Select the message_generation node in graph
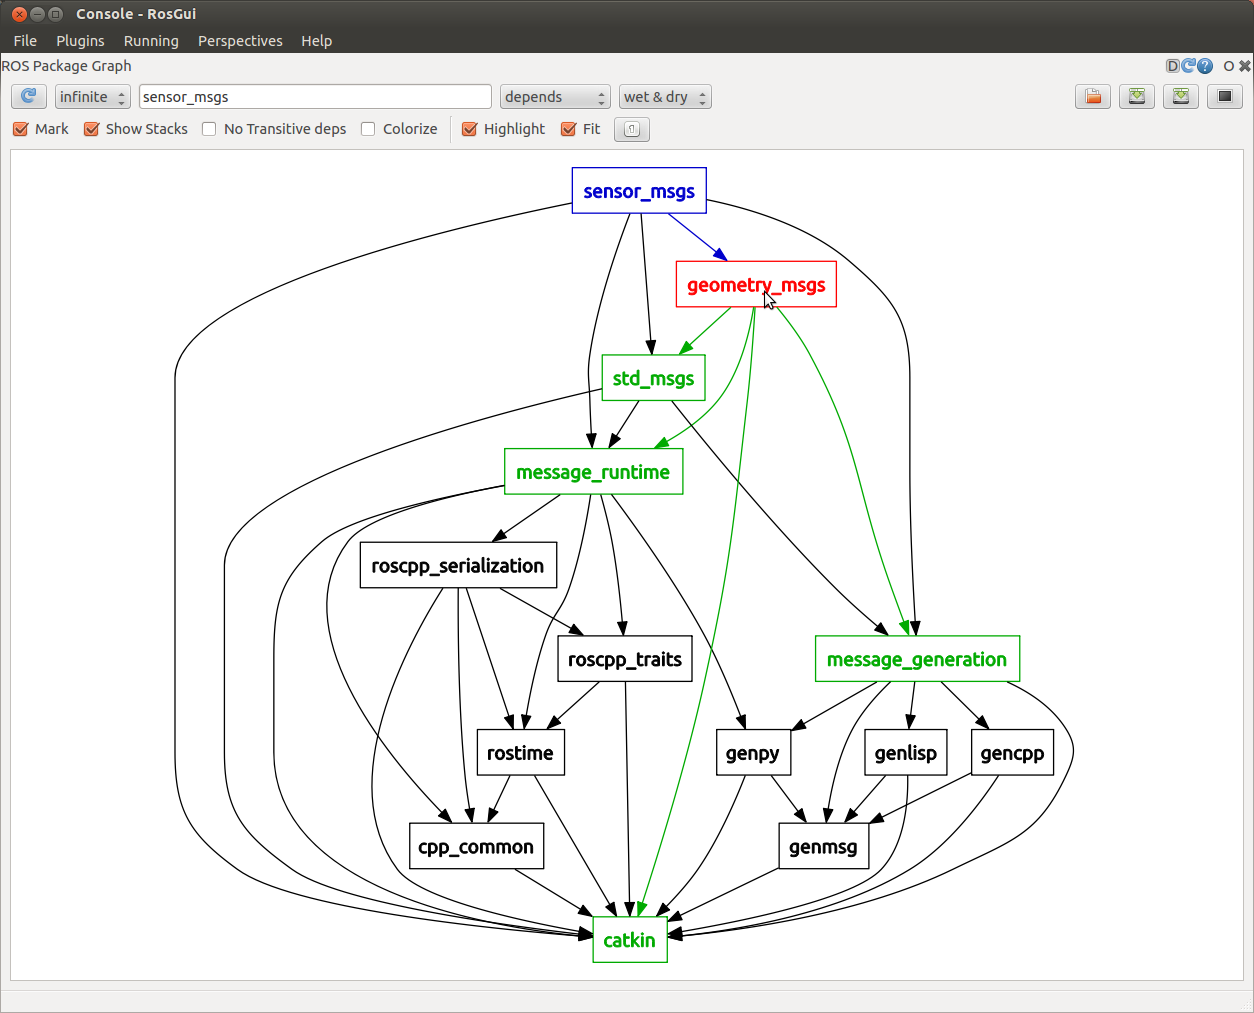This screenshot has width=1254, height=1013. click(917, 659)
